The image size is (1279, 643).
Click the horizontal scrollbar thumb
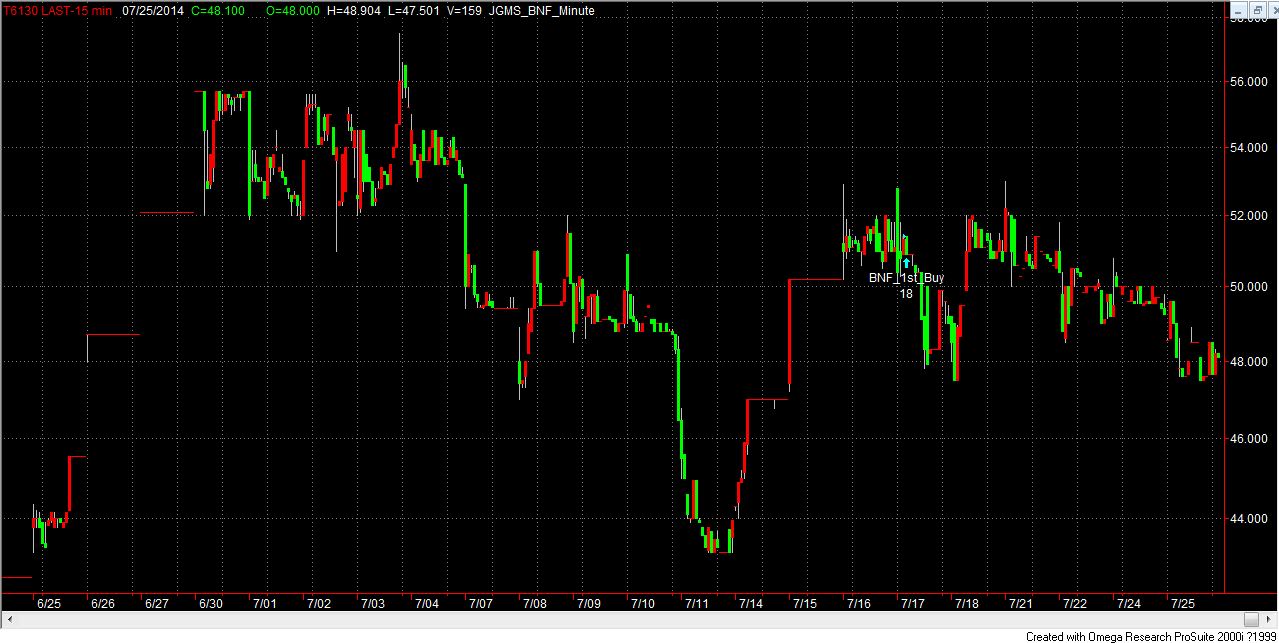[x=1251, y=620]
